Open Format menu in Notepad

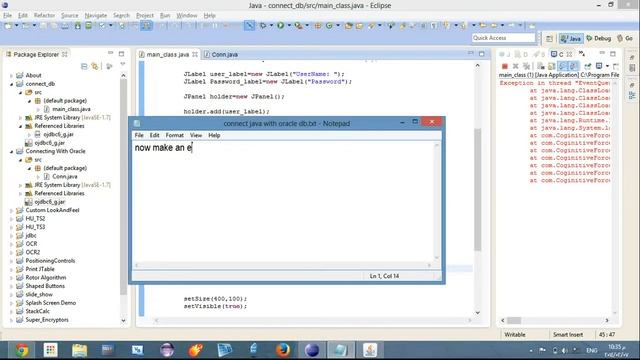coord(174,135)
